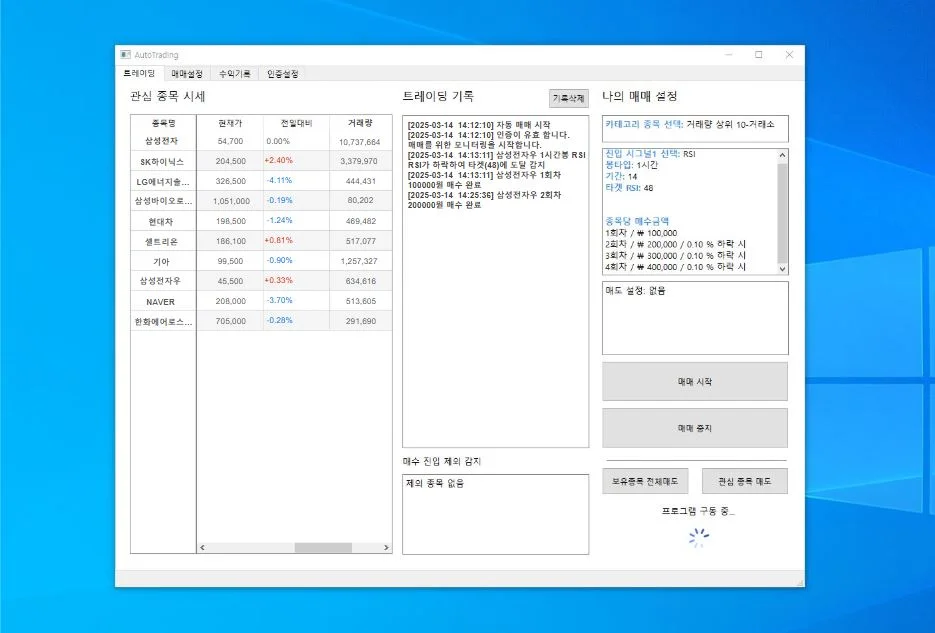
Task: Open the 수익기록 tab
Action: [x=235, y=74]
